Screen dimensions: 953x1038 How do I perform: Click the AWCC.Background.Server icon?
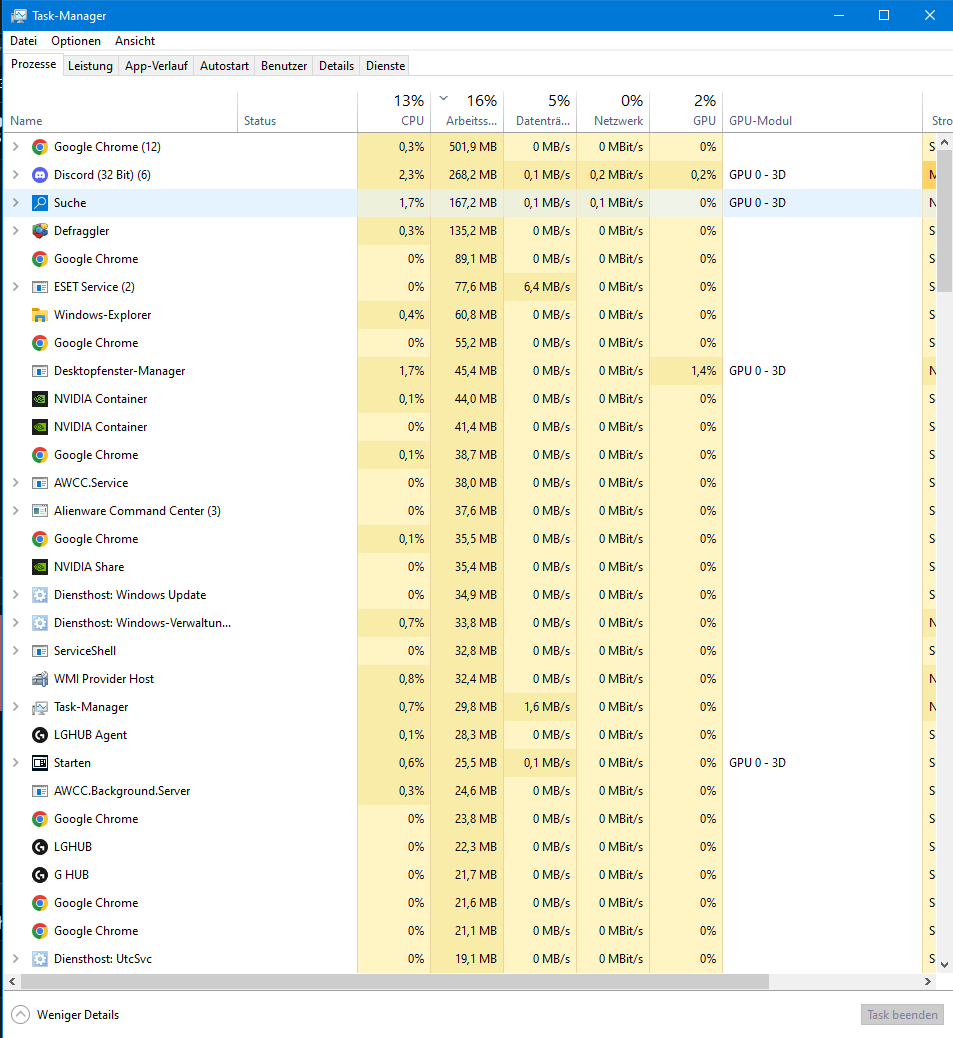(40, 790)
